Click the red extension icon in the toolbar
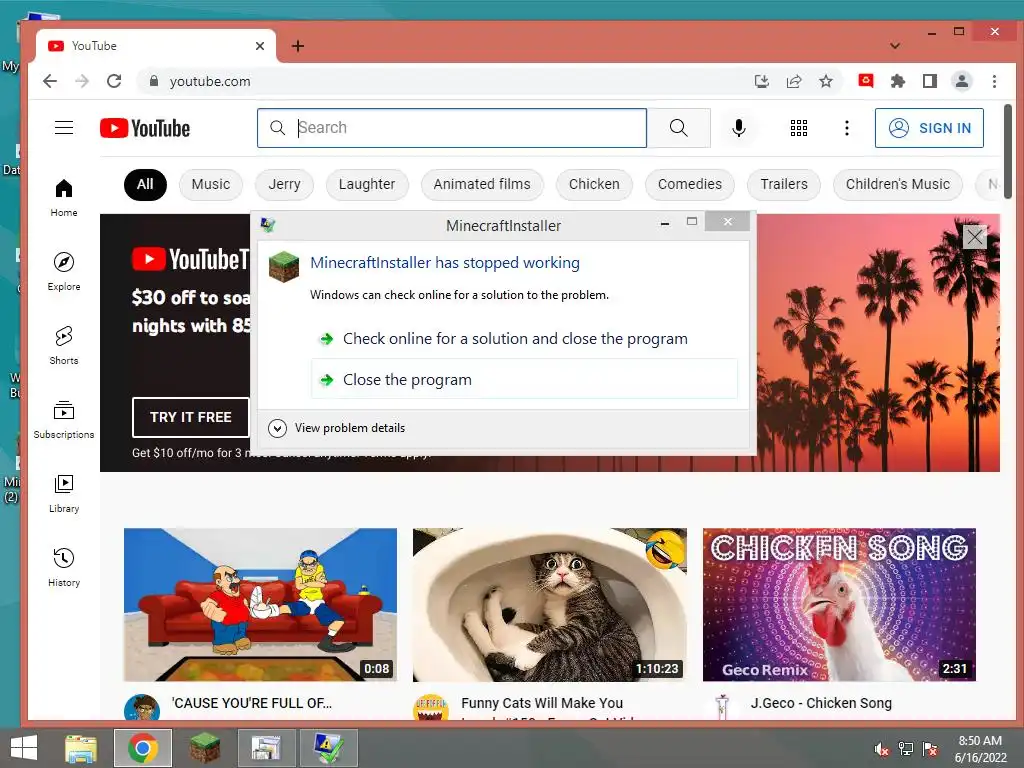The image size is (1024, 768). 866,81
